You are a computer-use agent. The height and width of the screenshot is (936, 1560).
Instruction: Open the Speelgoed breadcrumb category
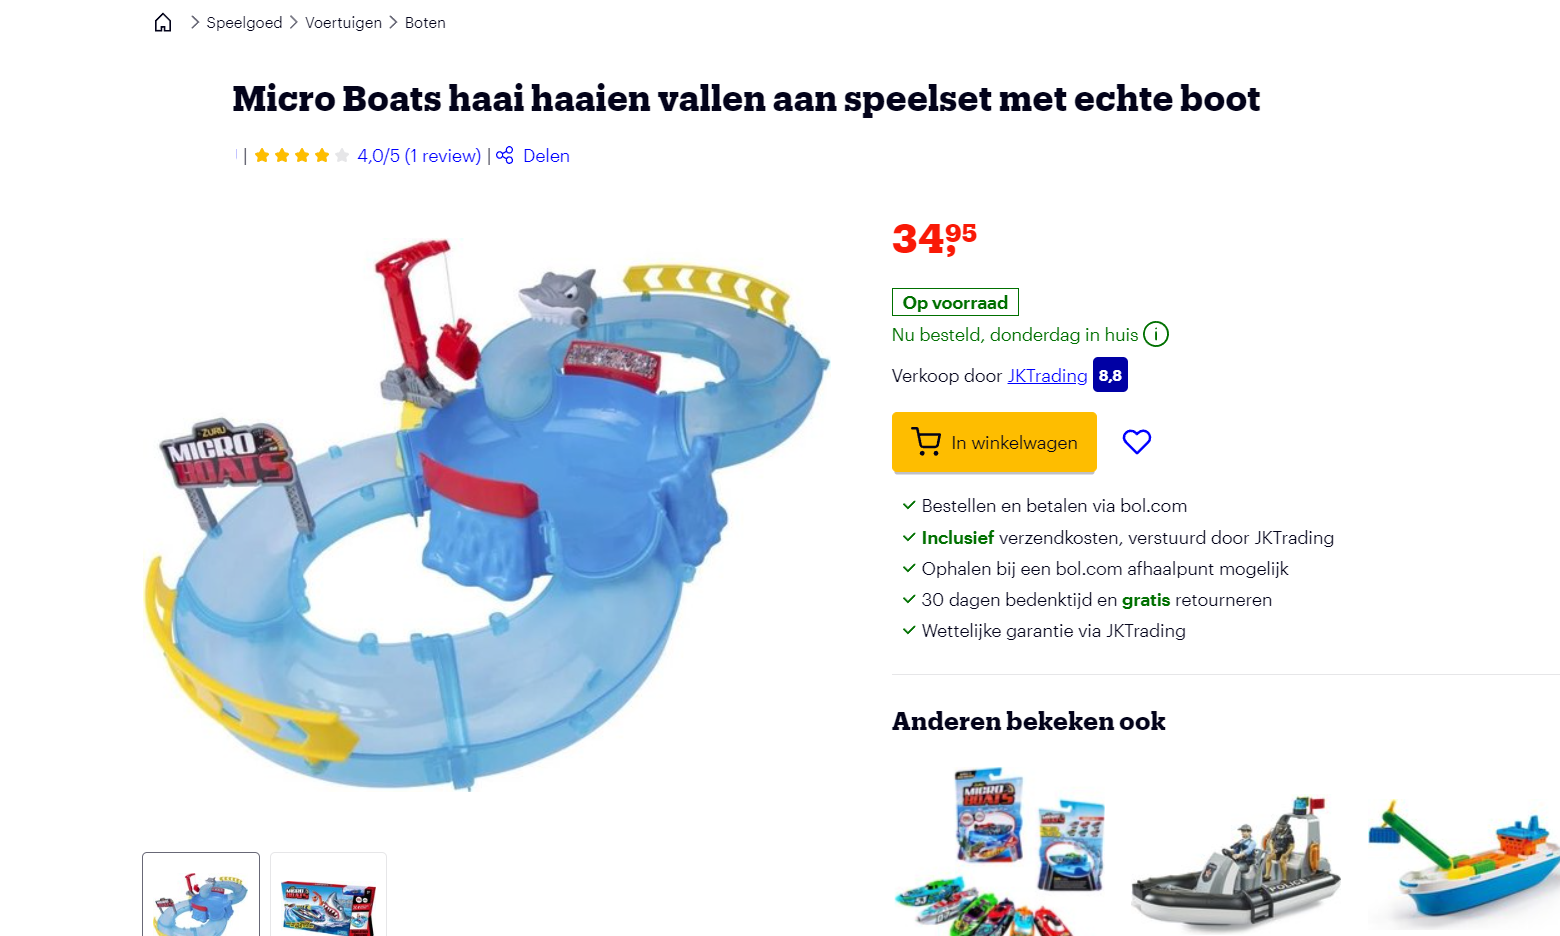coord(244,22)
